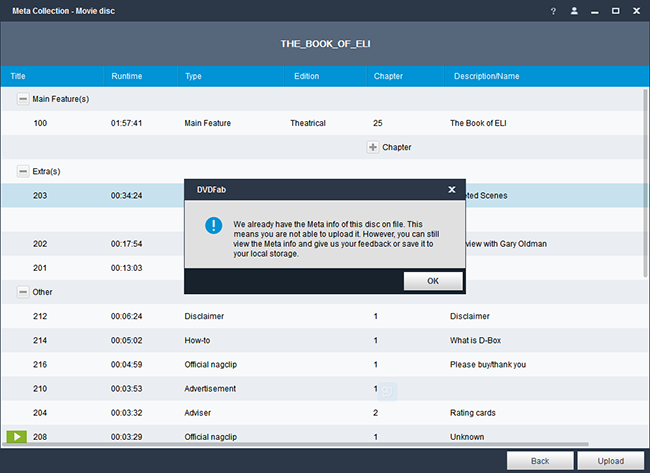Select title 100 row
The width and height of the screenshot is (650, 473).
click(322, 123)
